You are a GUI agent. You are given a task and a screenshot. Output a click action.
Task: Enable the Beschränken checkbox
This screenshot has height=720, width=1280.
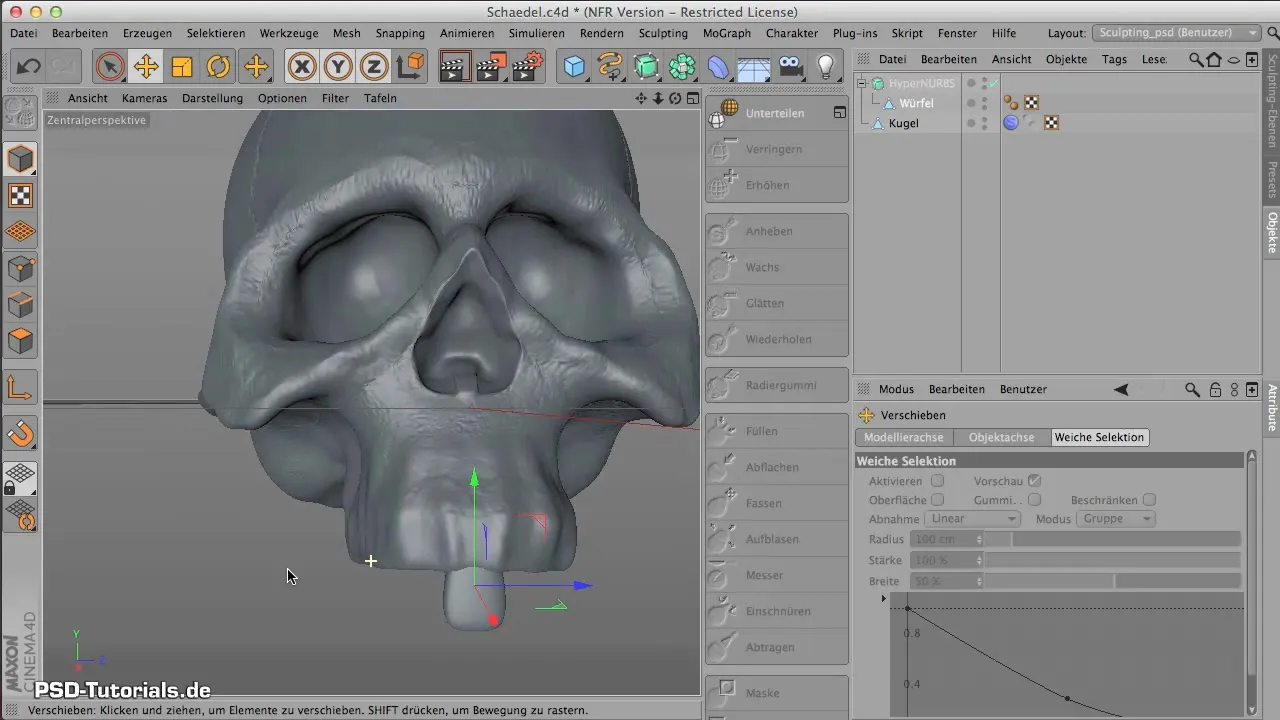pyautogui.click(x=1150, y=500)
